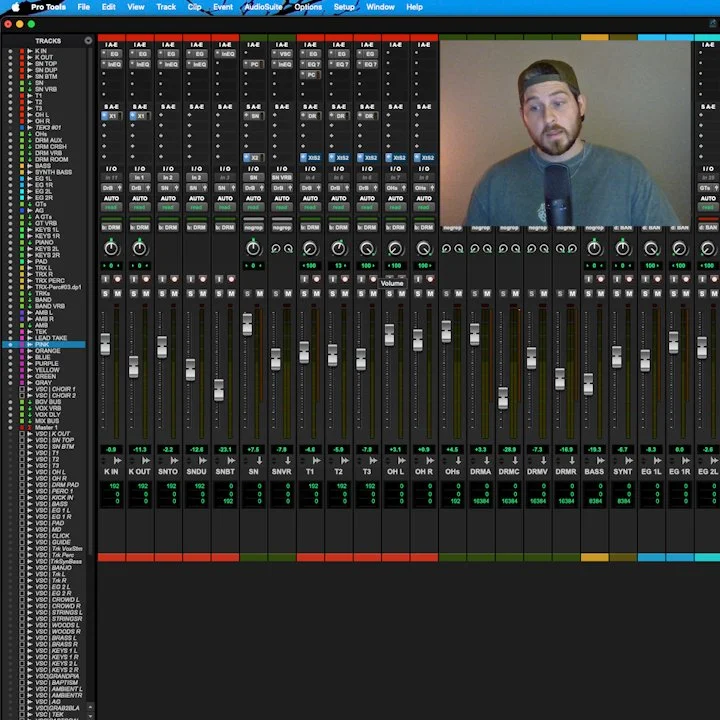This screenshot has height=720, width=720.
Task: Open automation mode selector 'read' on SNTO
Action: point(168,208)
